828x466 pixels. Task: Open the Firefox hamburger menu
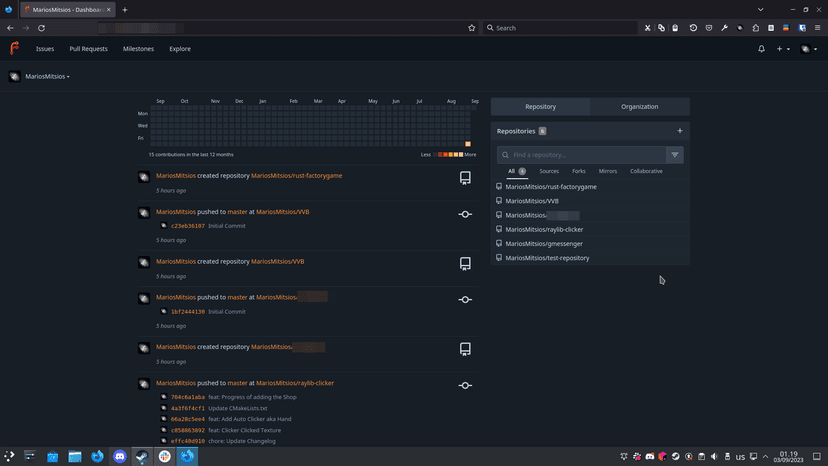818,28
